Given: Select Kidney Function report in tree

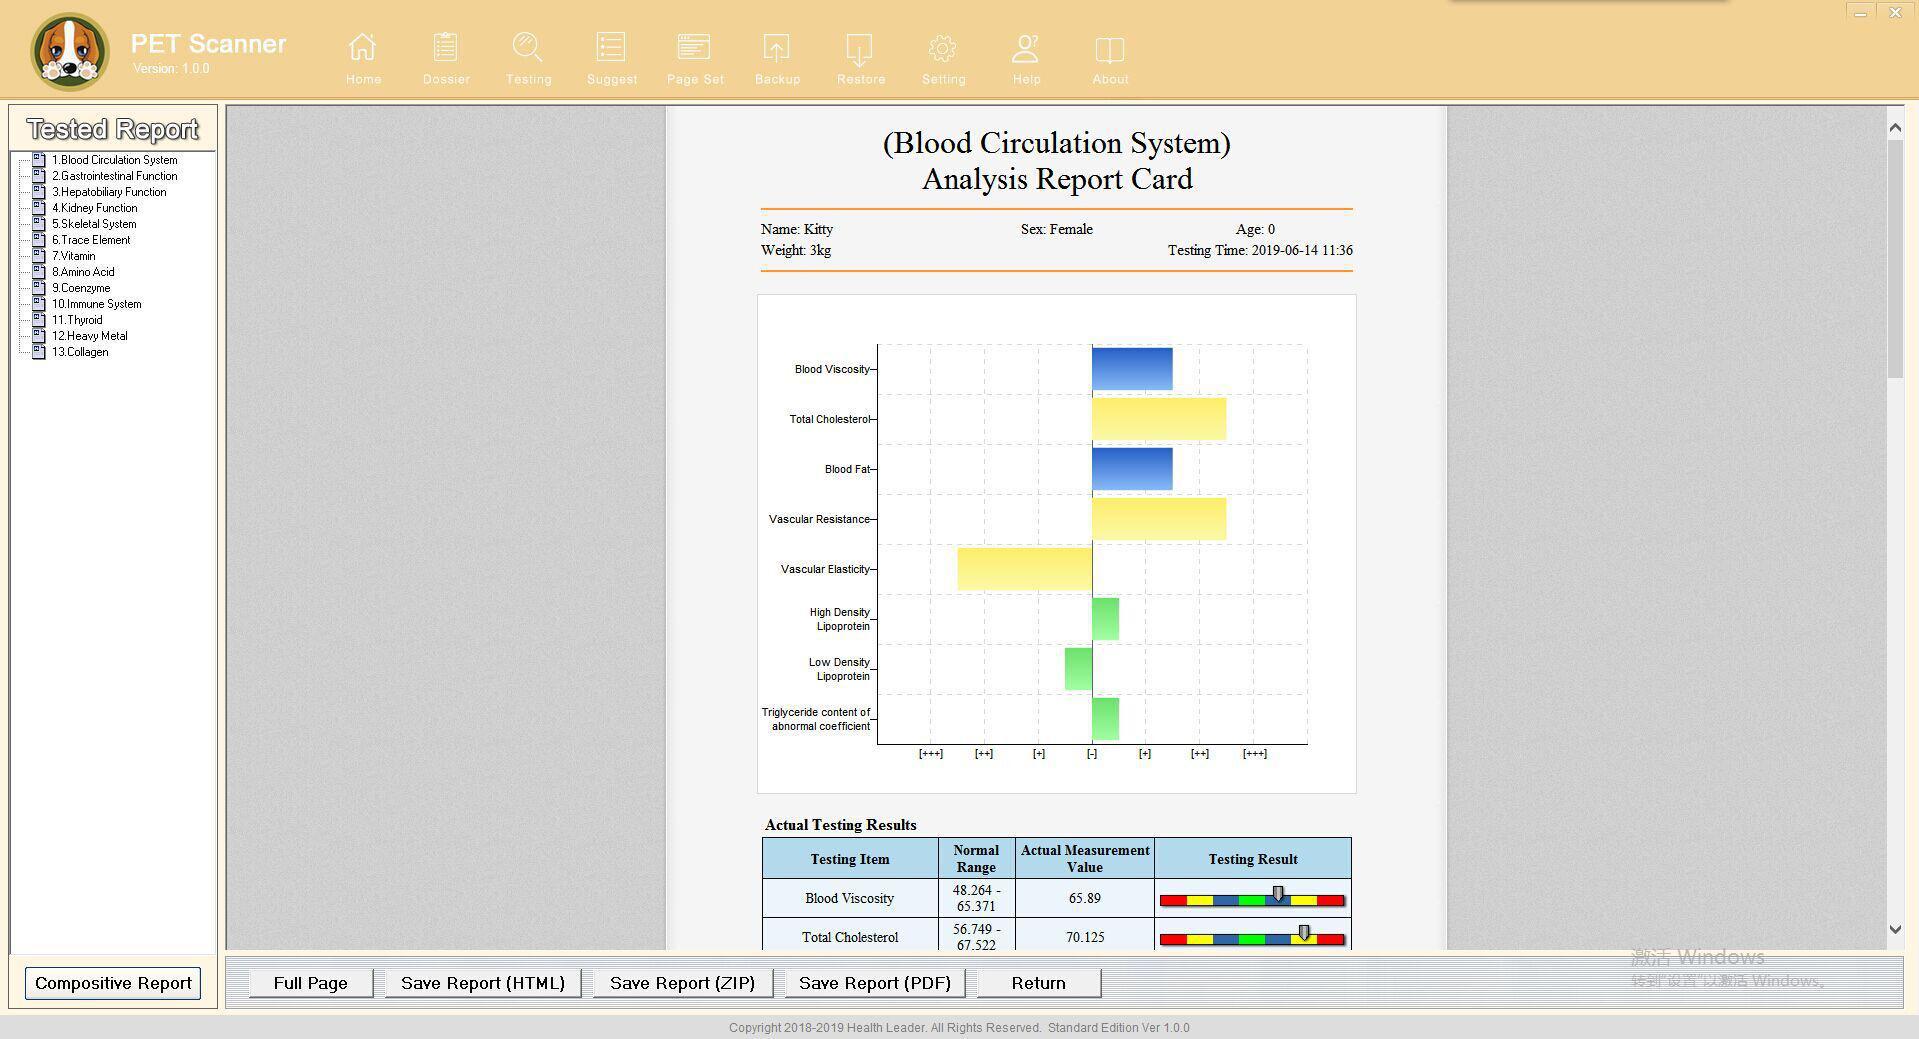Looking at the screenshot, I should pyautogui.click(x=94, y=208).
